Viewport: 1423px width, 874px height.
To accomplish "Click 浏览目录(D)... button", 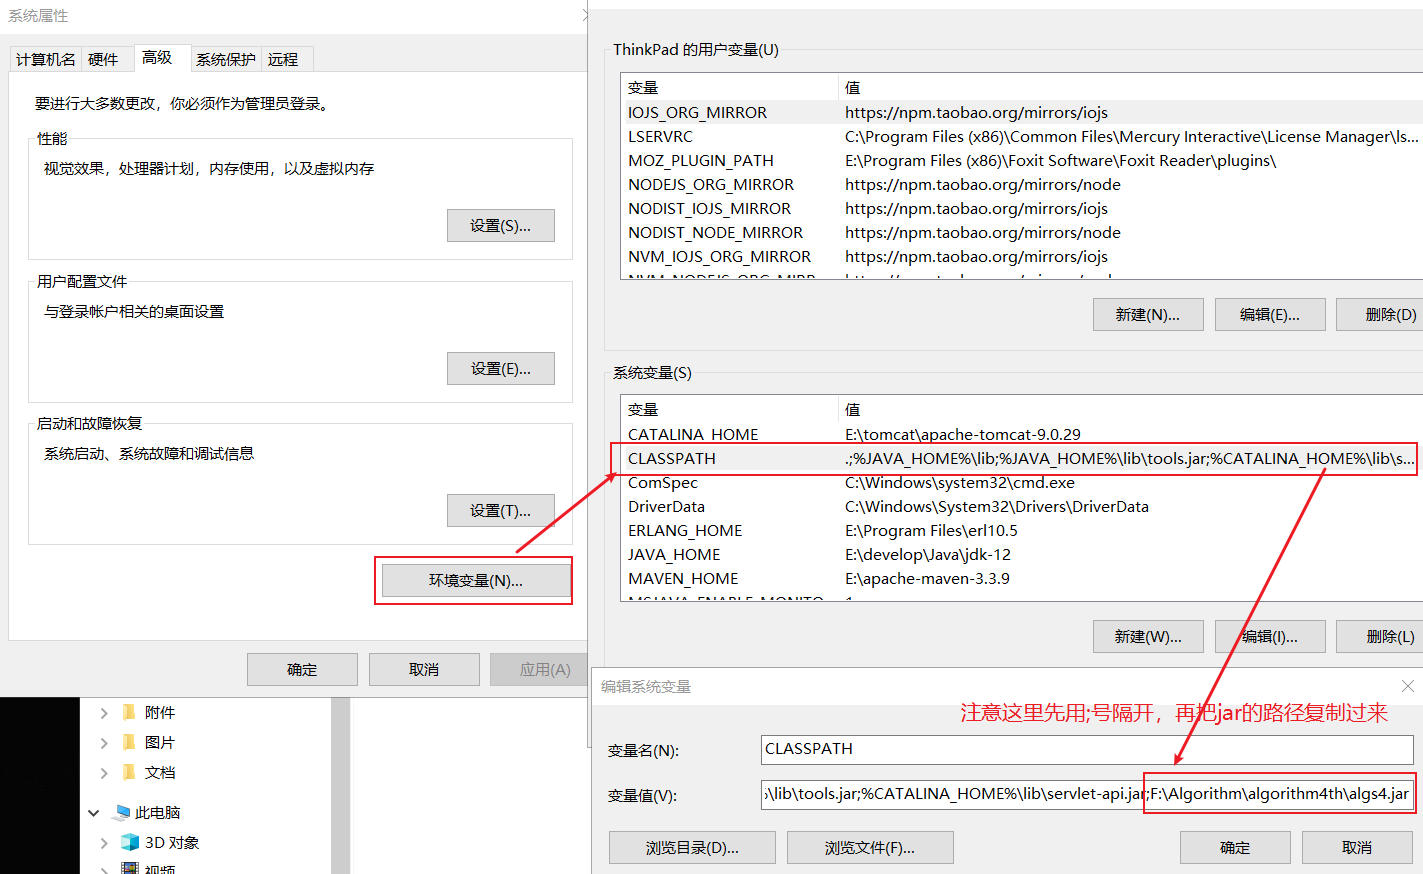I will tap(692, 847).
